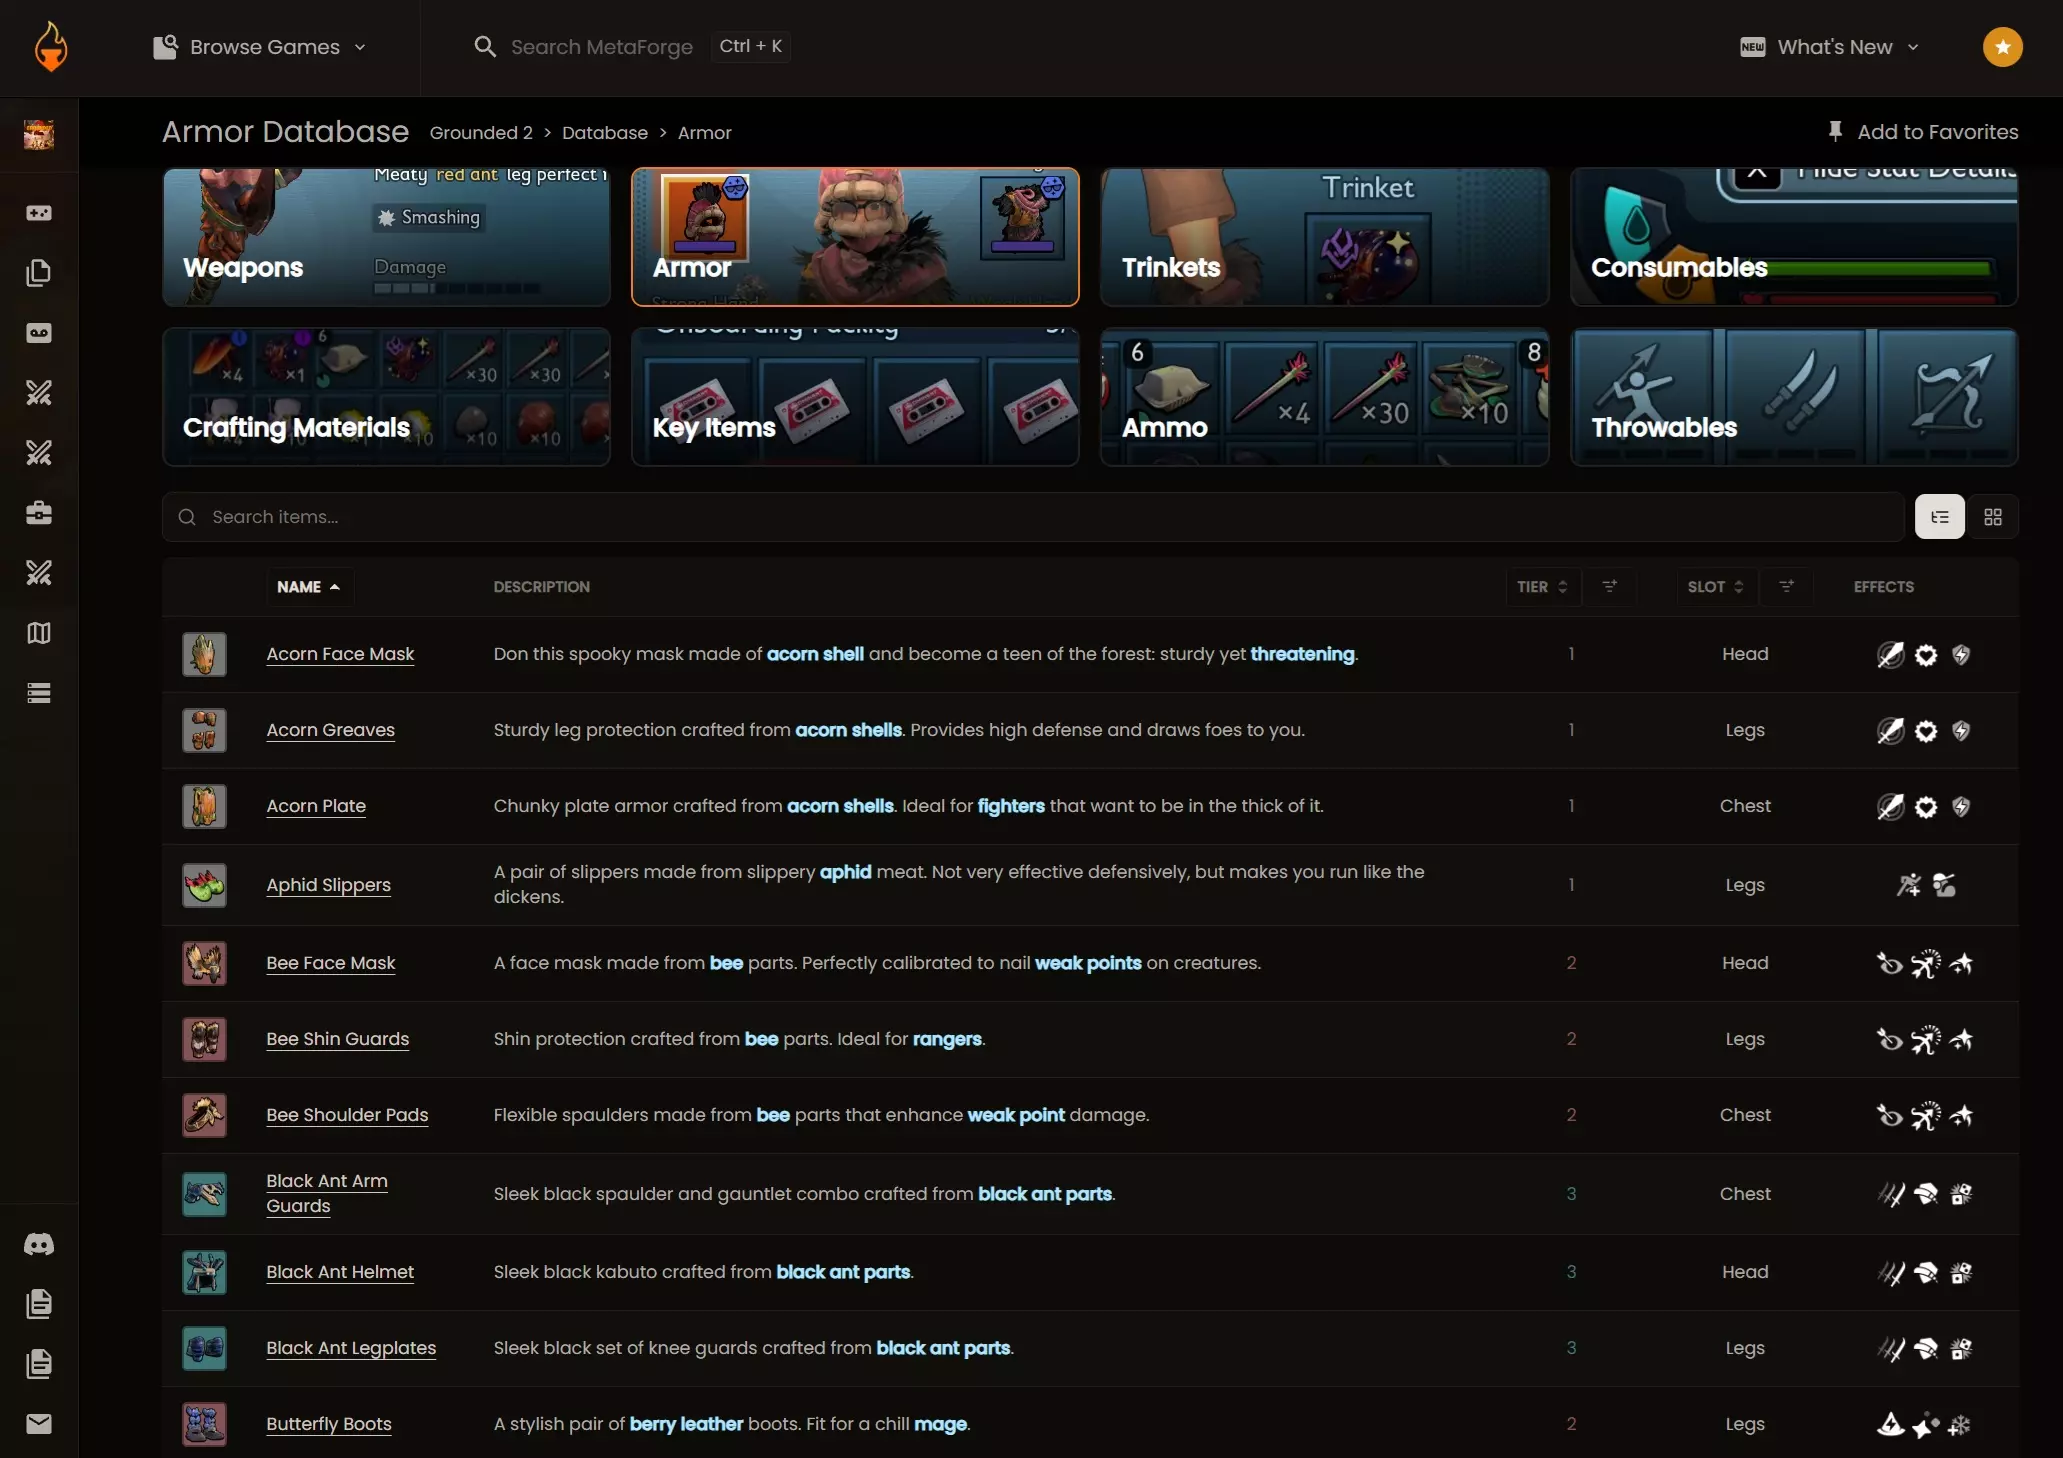Click the MetaForge flame logo

[50, 47]
